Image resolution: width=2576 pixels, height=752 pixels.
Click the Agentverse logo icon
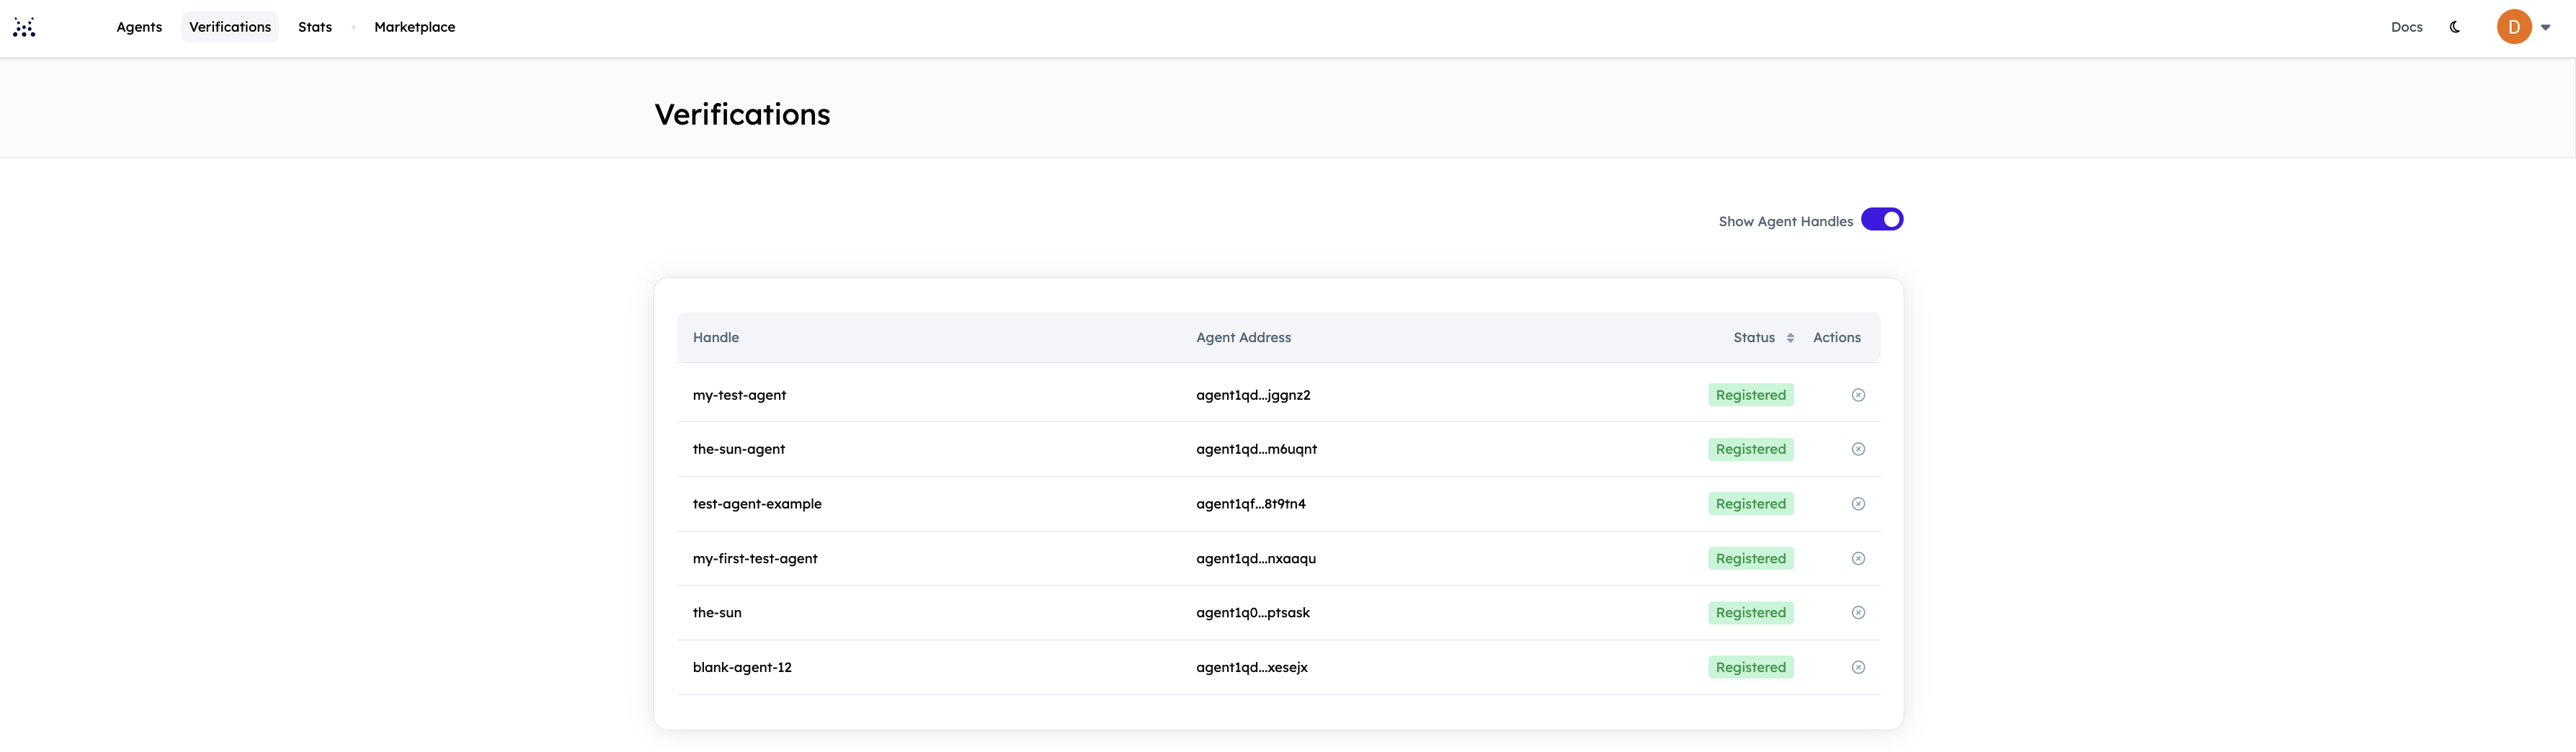(x=24, y=27)
